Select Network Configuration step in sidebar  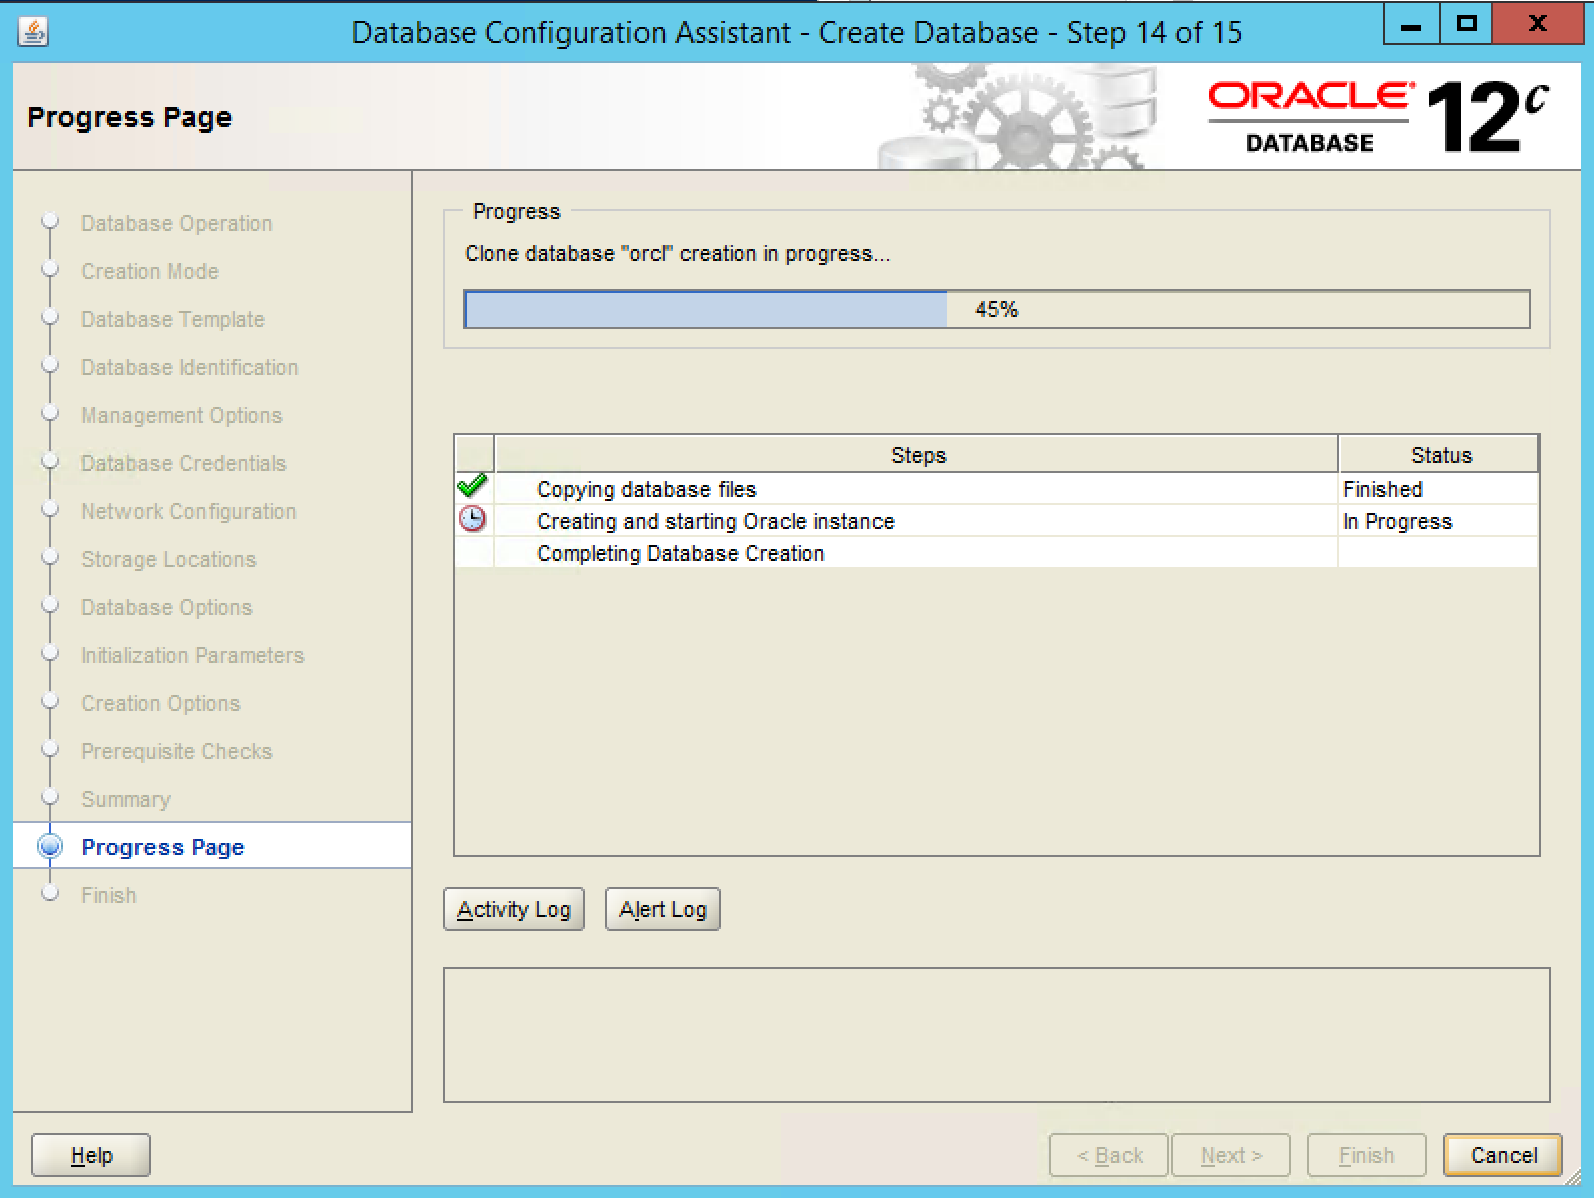pyautogui.click(x=189, y=511)
